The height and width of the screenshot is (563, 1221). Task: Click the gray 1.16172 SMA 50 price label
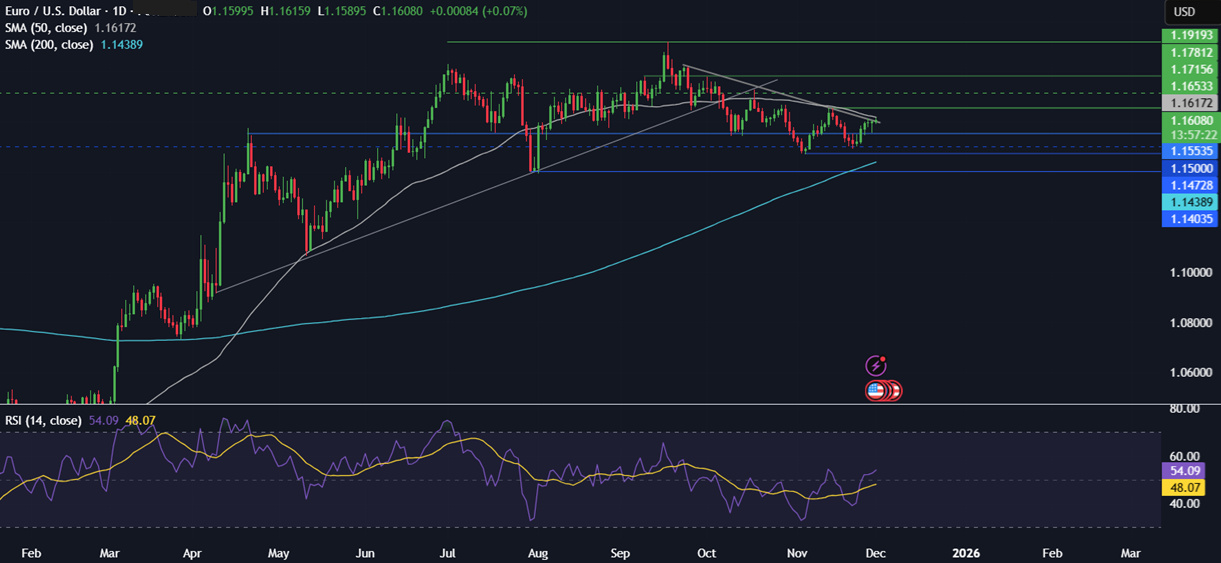point(1189,103)
